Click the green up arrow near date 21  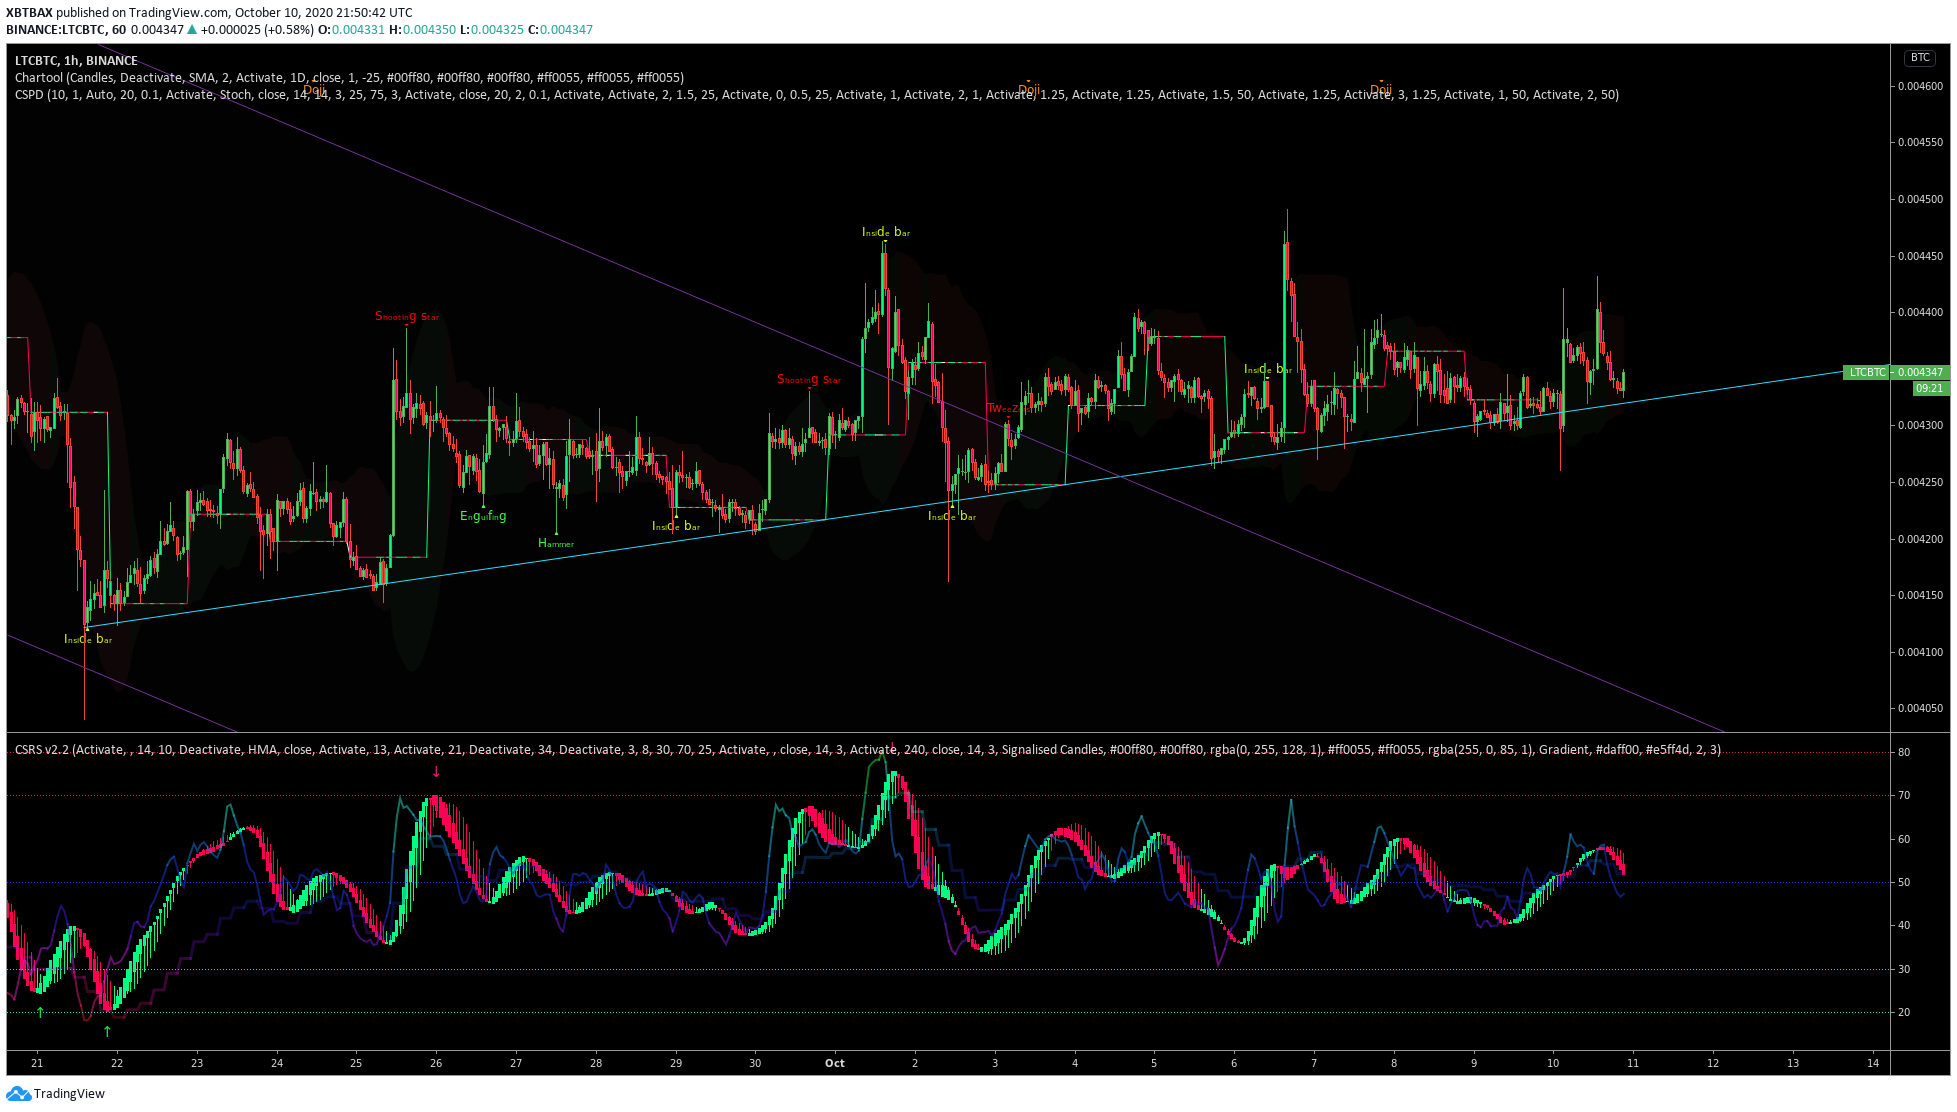[x=40, y=1012]
